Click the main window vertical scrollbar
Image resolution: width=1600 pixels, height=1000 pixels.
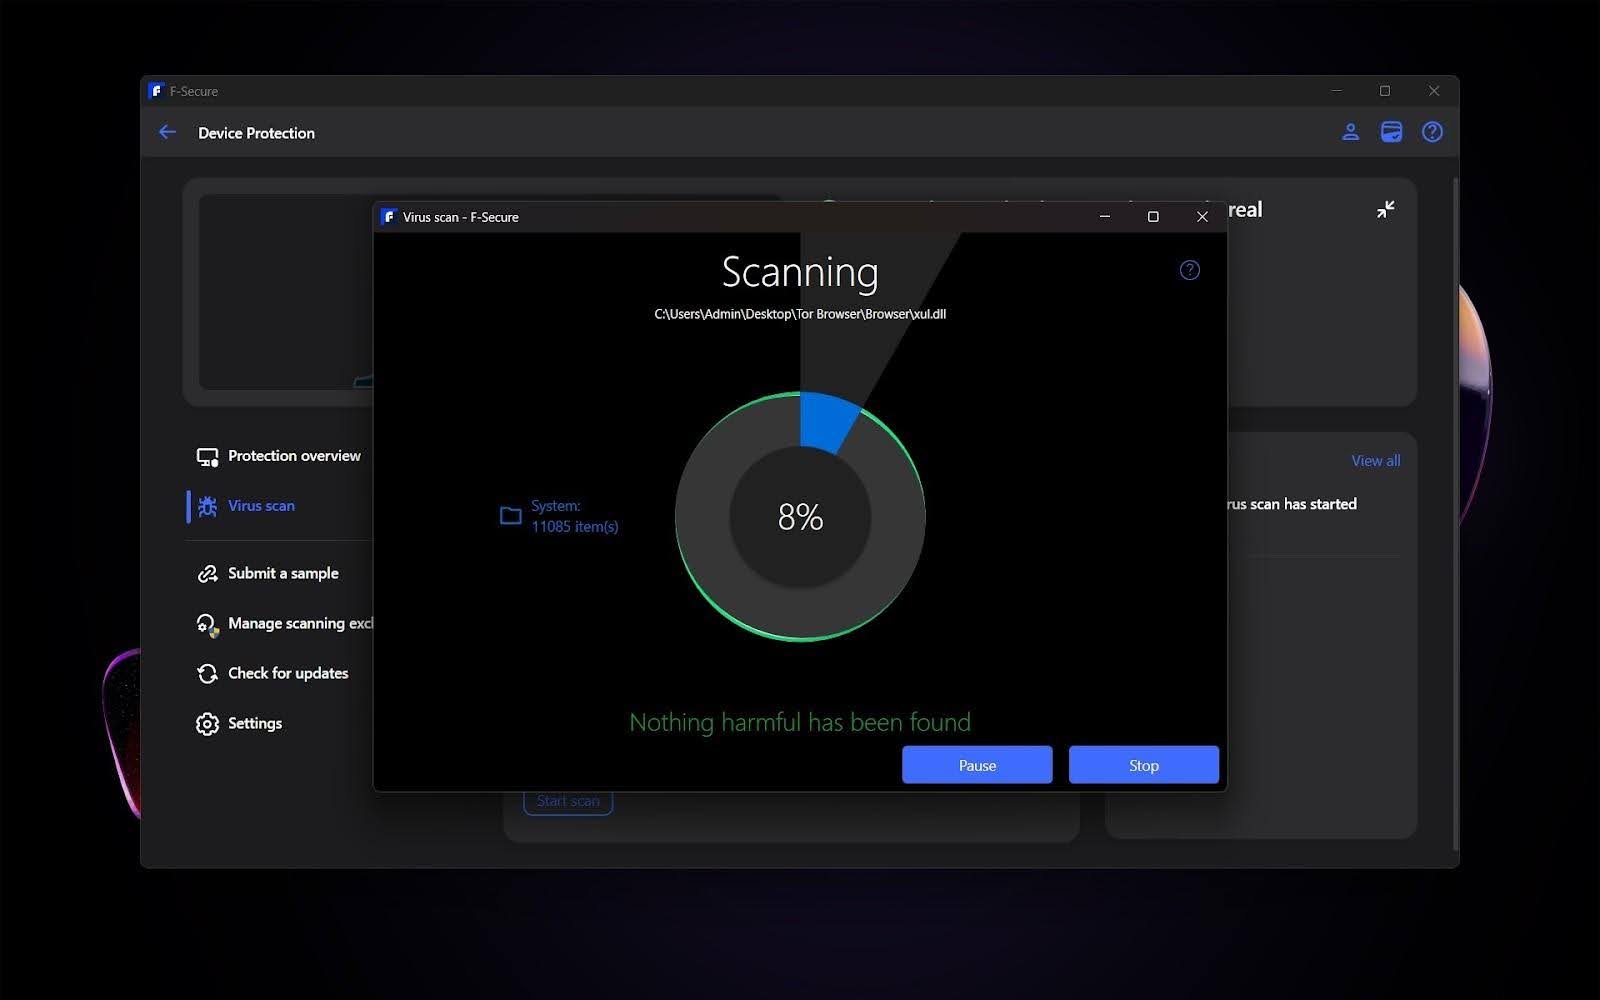1455,514
